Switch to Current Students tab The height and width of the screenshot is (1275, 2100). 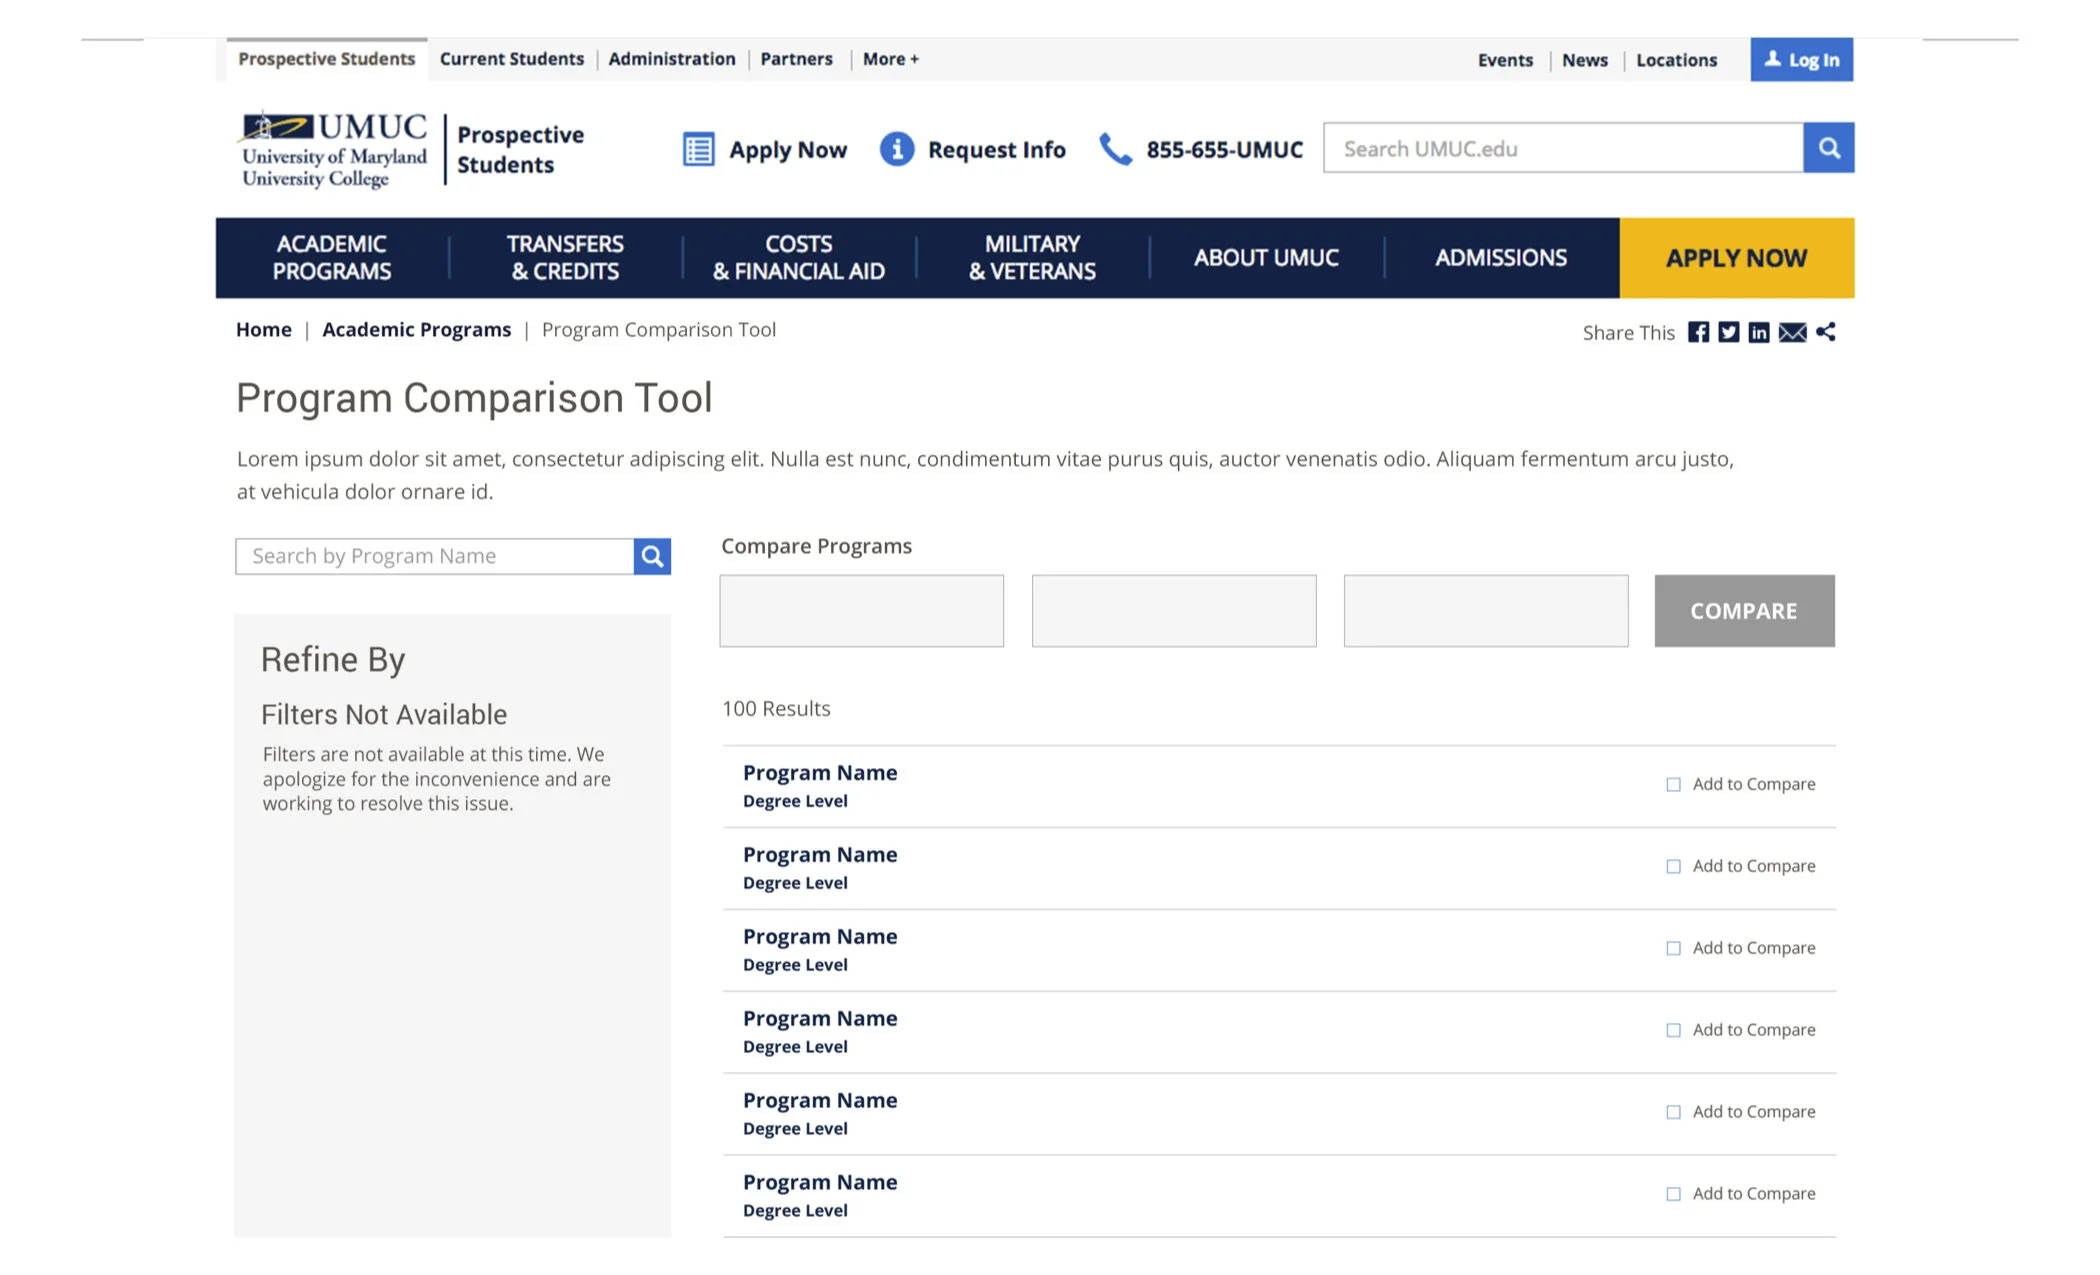511,59
